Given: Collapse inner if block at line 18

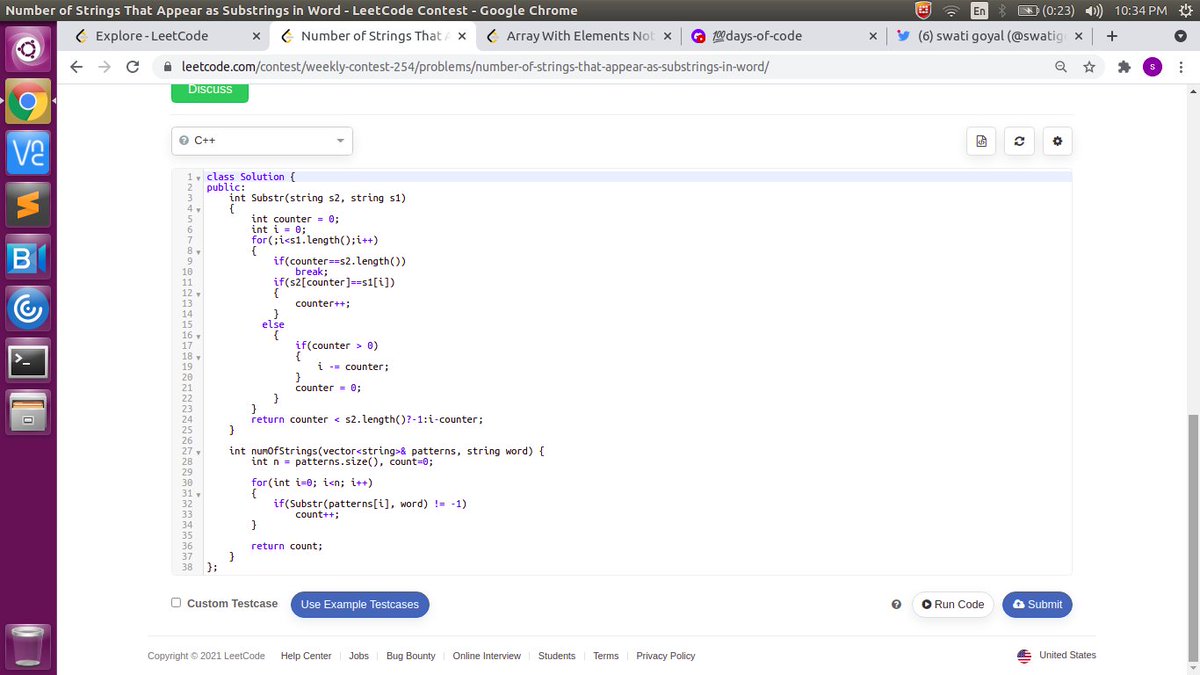Looking at the screenshot, I should click(x=198, y=357).
